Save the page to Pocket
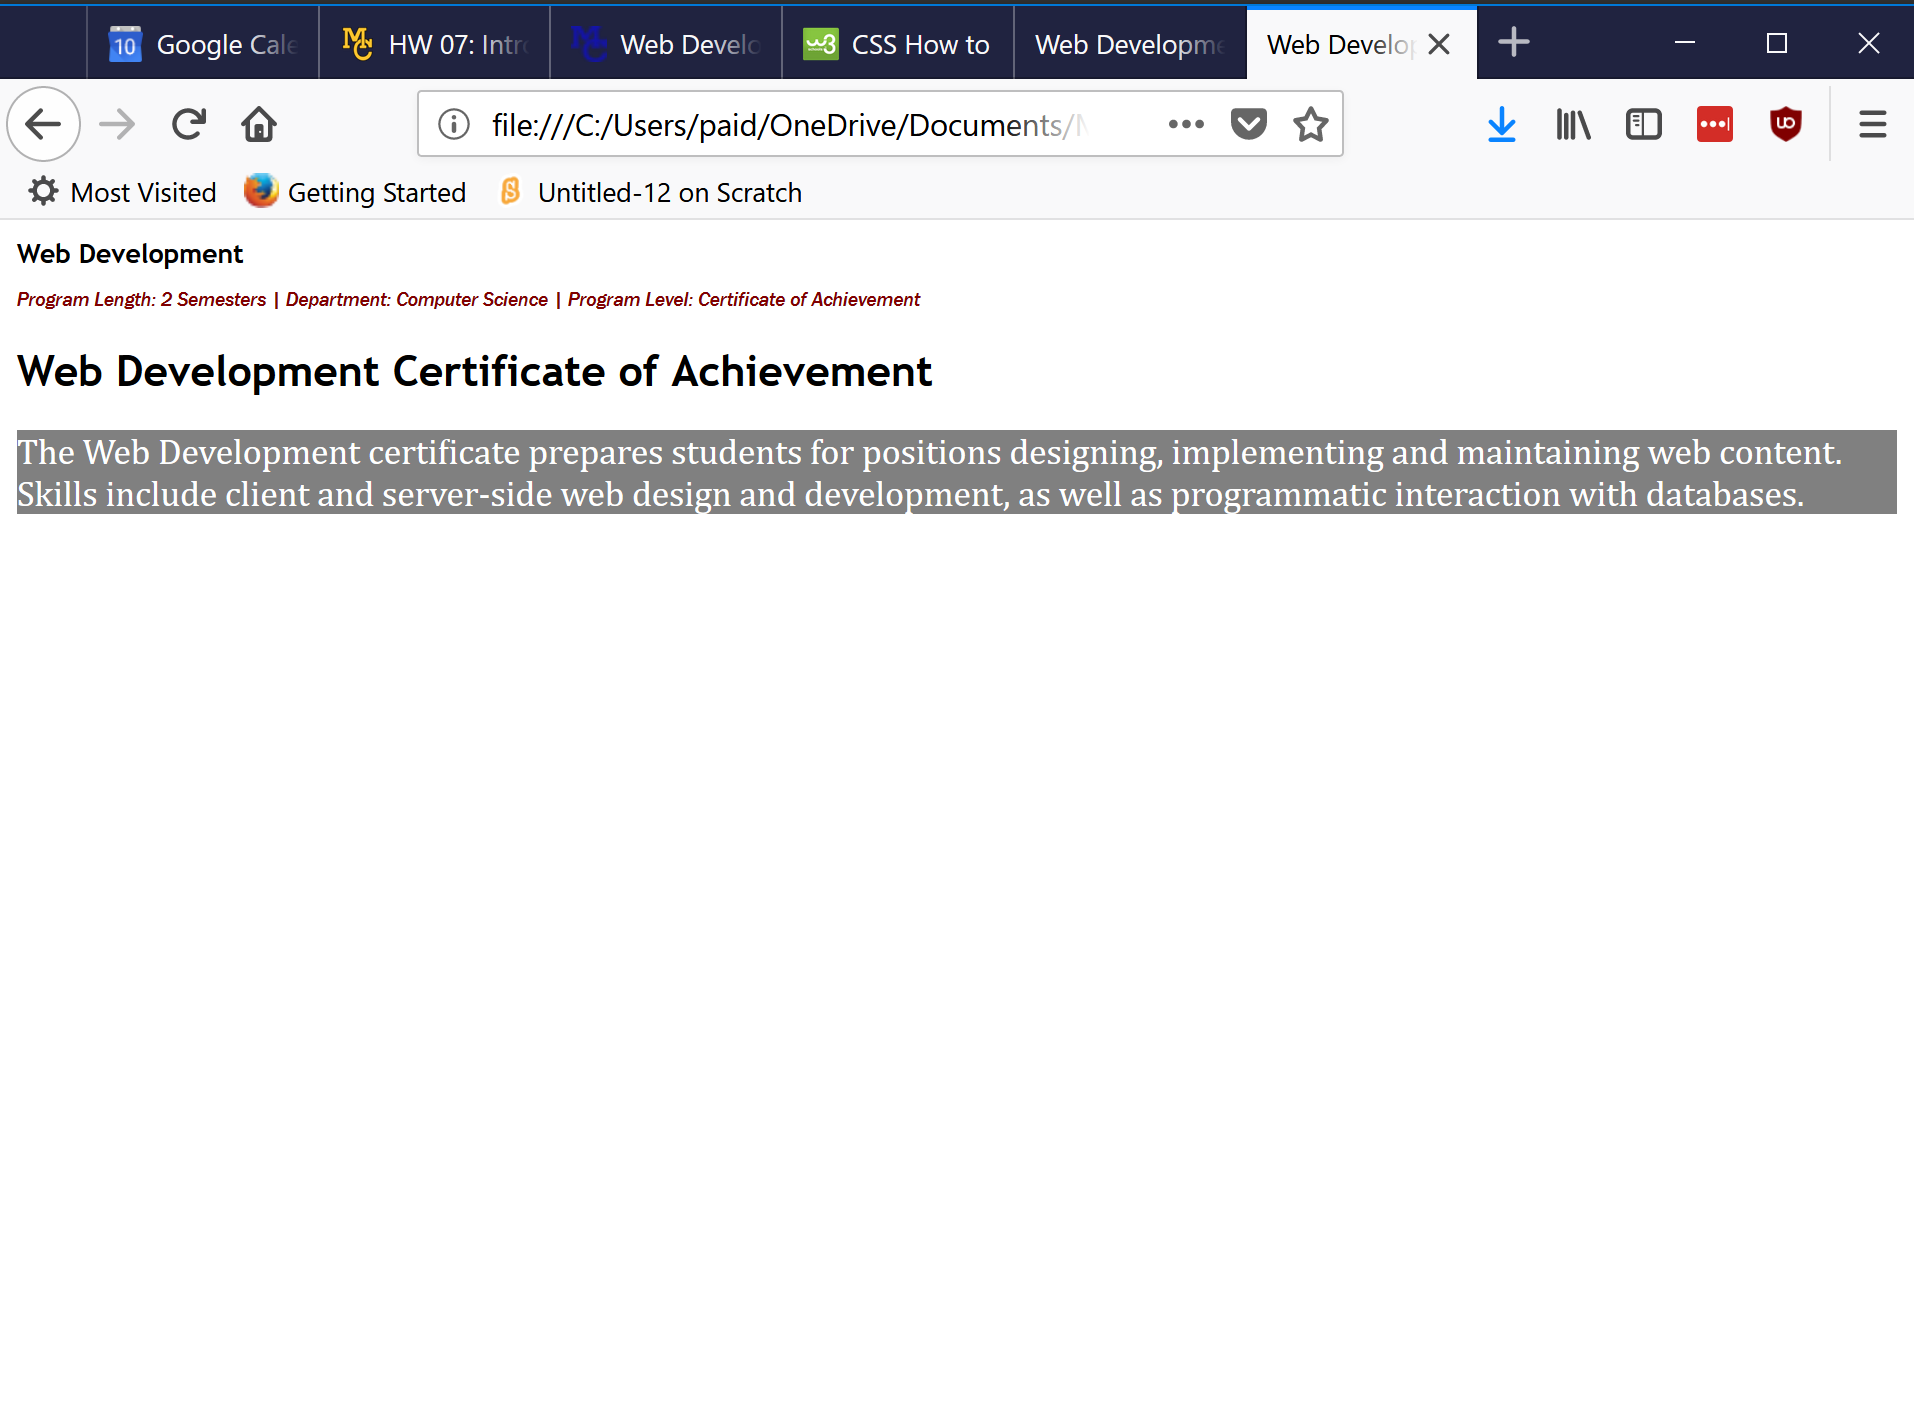The height and width of the screenshot is (1418, 1914). (x=1247, y=124)
